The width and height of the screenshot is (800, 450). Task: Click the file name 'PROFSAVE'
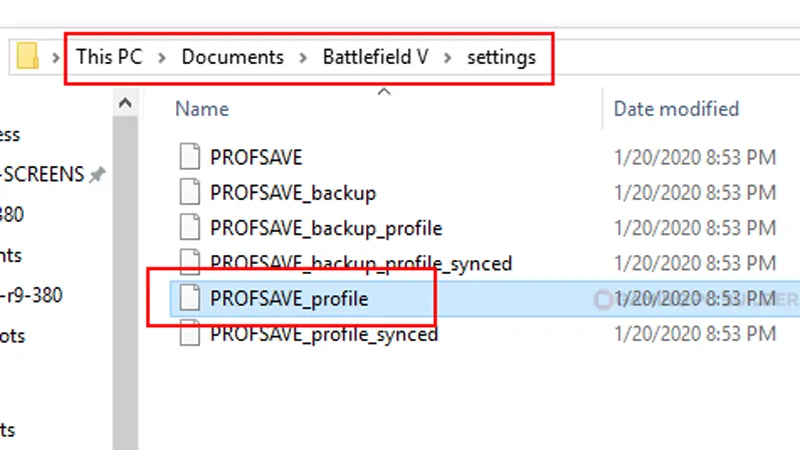pos(256,157)
